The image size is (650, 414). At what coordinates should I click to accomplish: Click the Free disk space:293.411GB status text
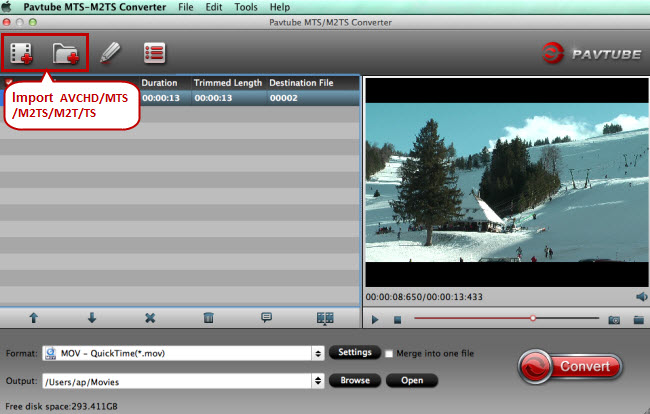(61, 406)
